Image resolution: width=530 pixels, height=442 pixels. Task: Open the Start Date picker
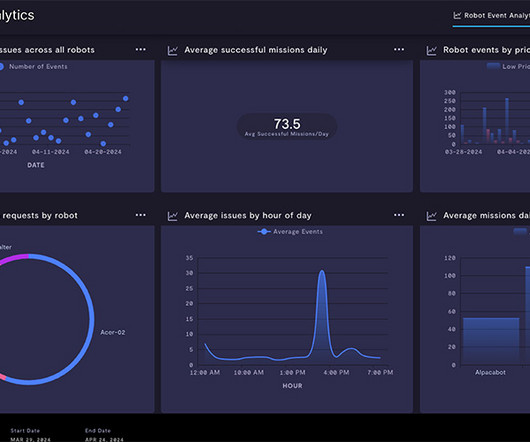tap(30, 435)
